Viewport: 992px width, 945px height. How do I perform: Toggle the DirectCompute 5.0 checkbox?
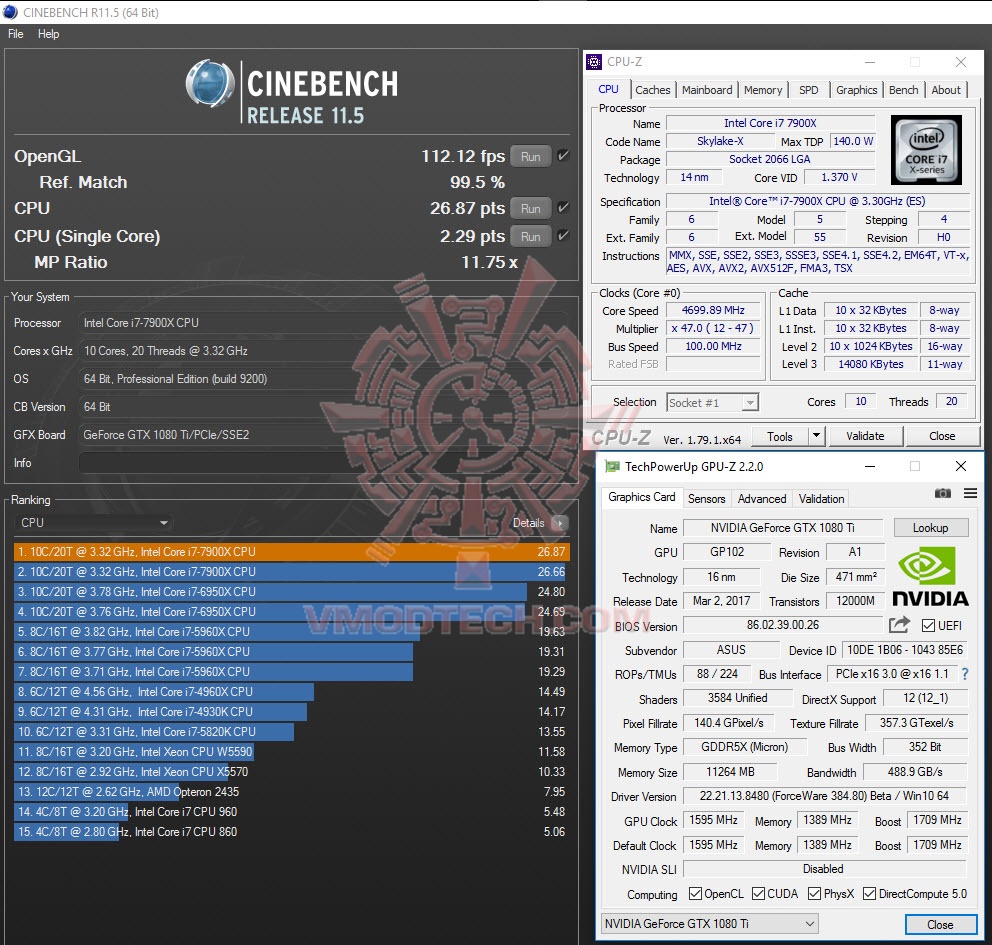pos(869,894)
